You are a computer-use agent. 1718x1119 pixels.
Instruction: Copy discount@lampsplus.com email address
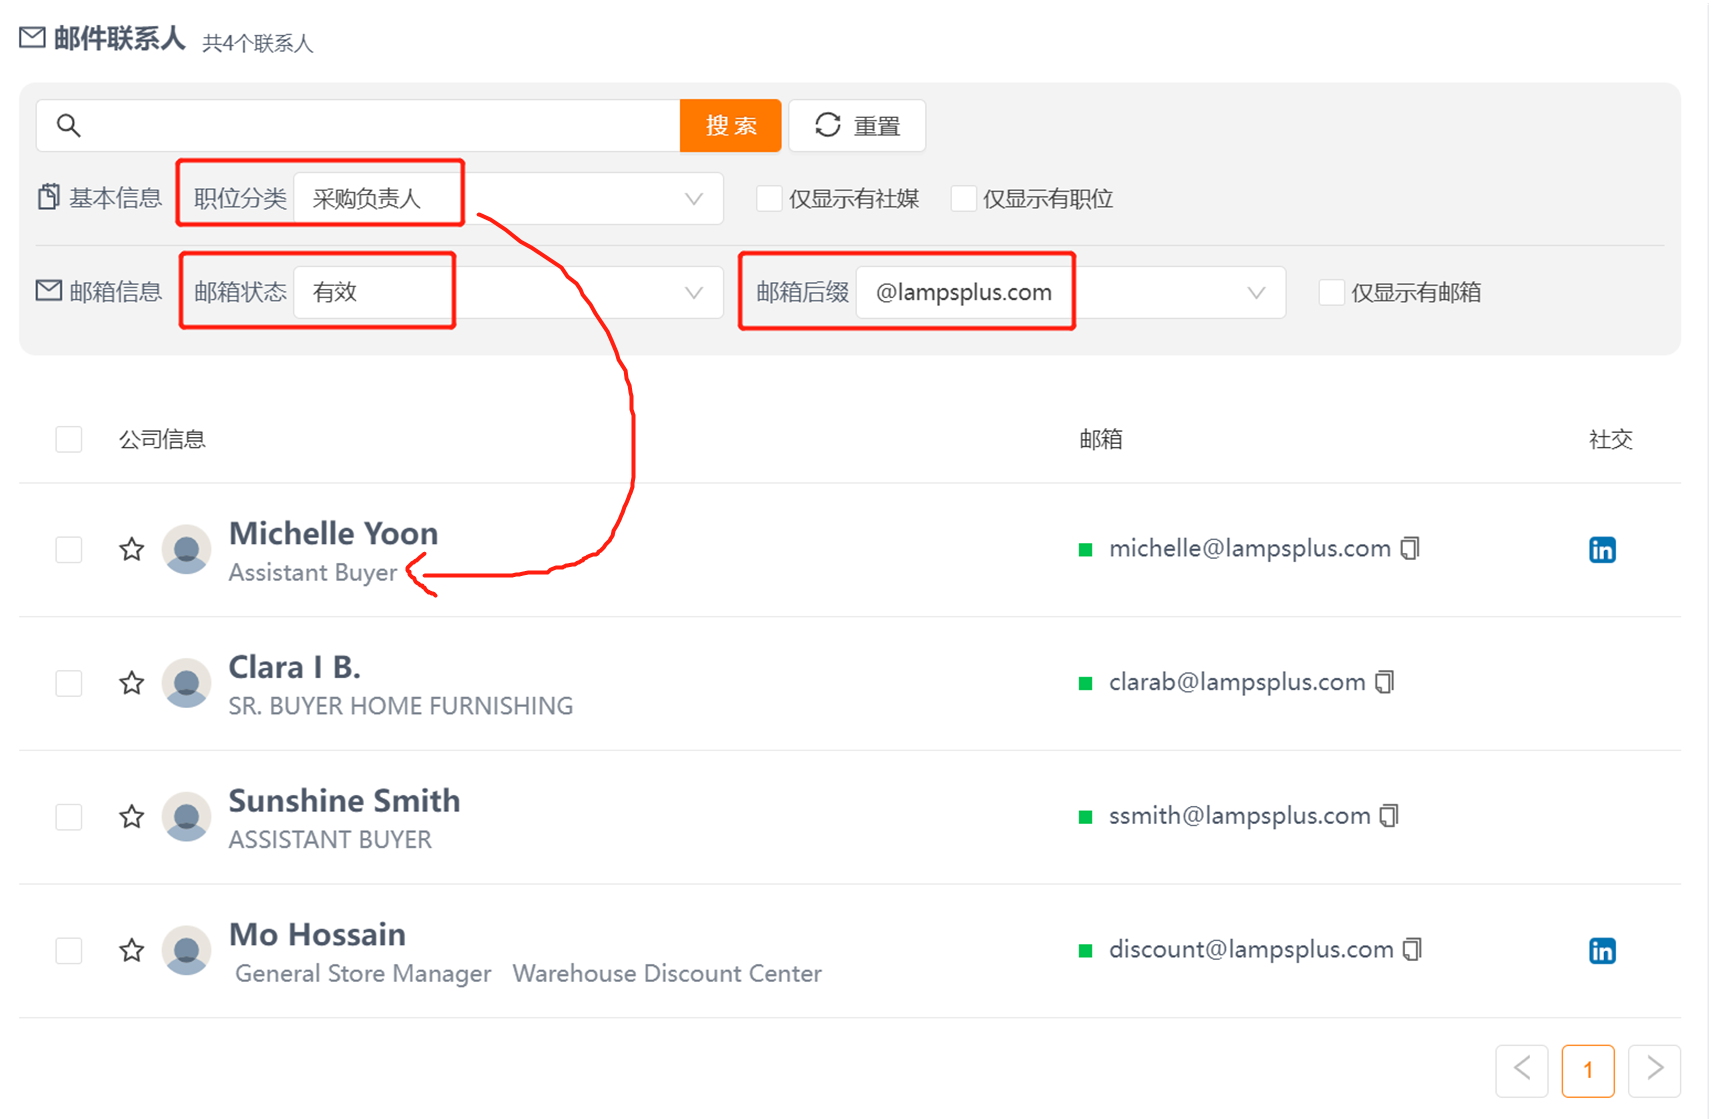pos(1412,949)
